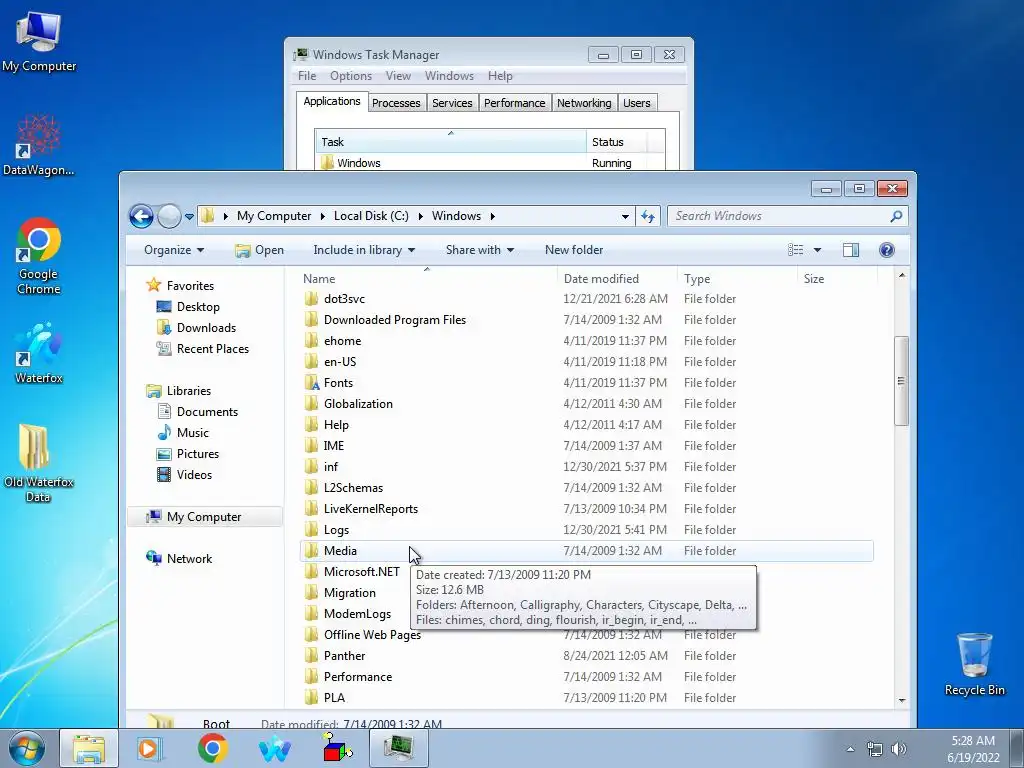This screenshot has height=768, width=1024.
Task: Select Libraries in the navigation pane
Action: [x=189, y=391]
